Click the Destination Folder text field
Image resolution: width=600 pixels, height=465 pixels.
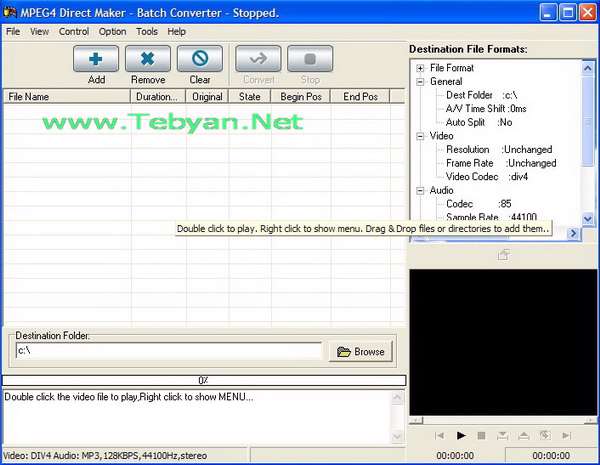pyautogui.click(x=169, y=351)
